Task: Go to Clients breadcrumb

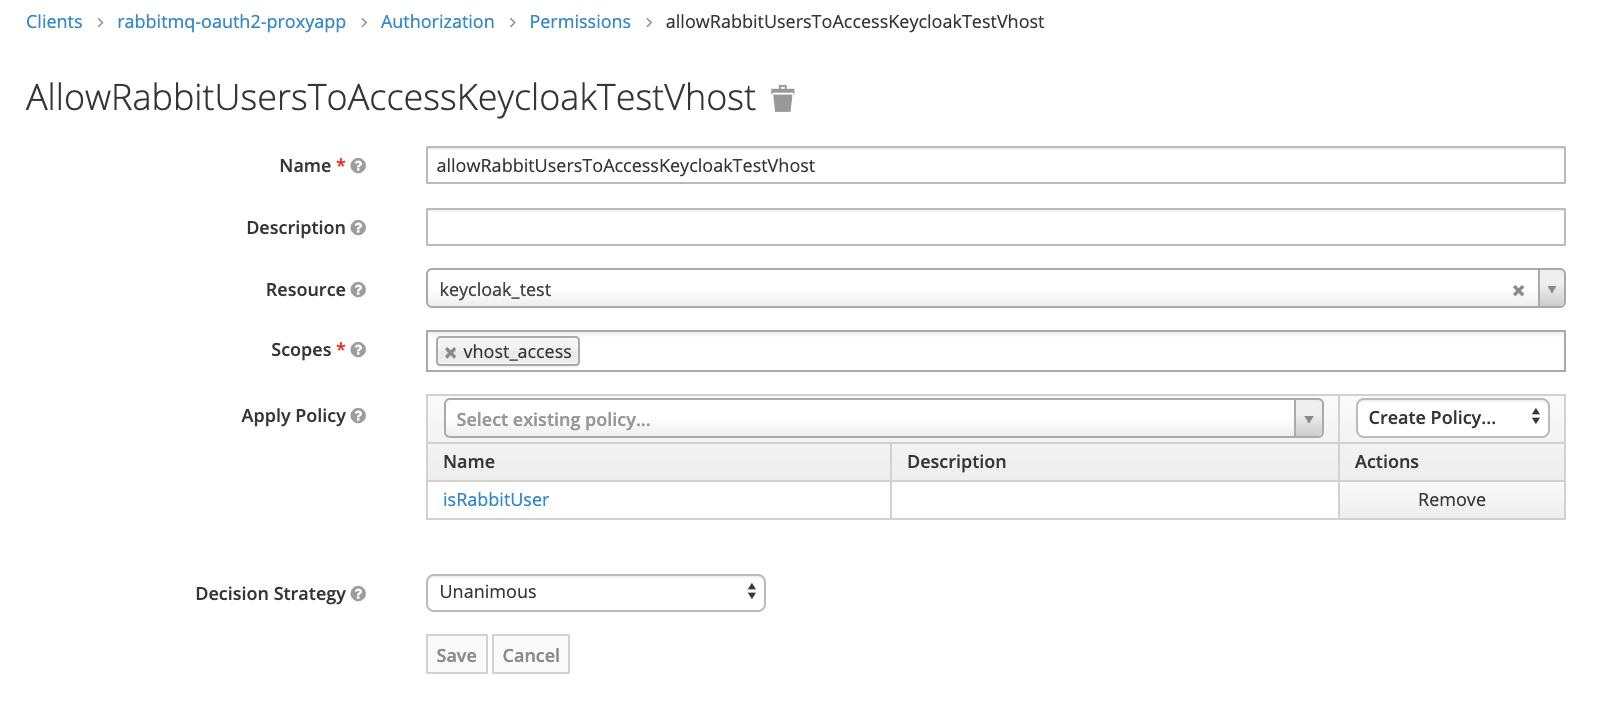Action: tap(54, 22)
